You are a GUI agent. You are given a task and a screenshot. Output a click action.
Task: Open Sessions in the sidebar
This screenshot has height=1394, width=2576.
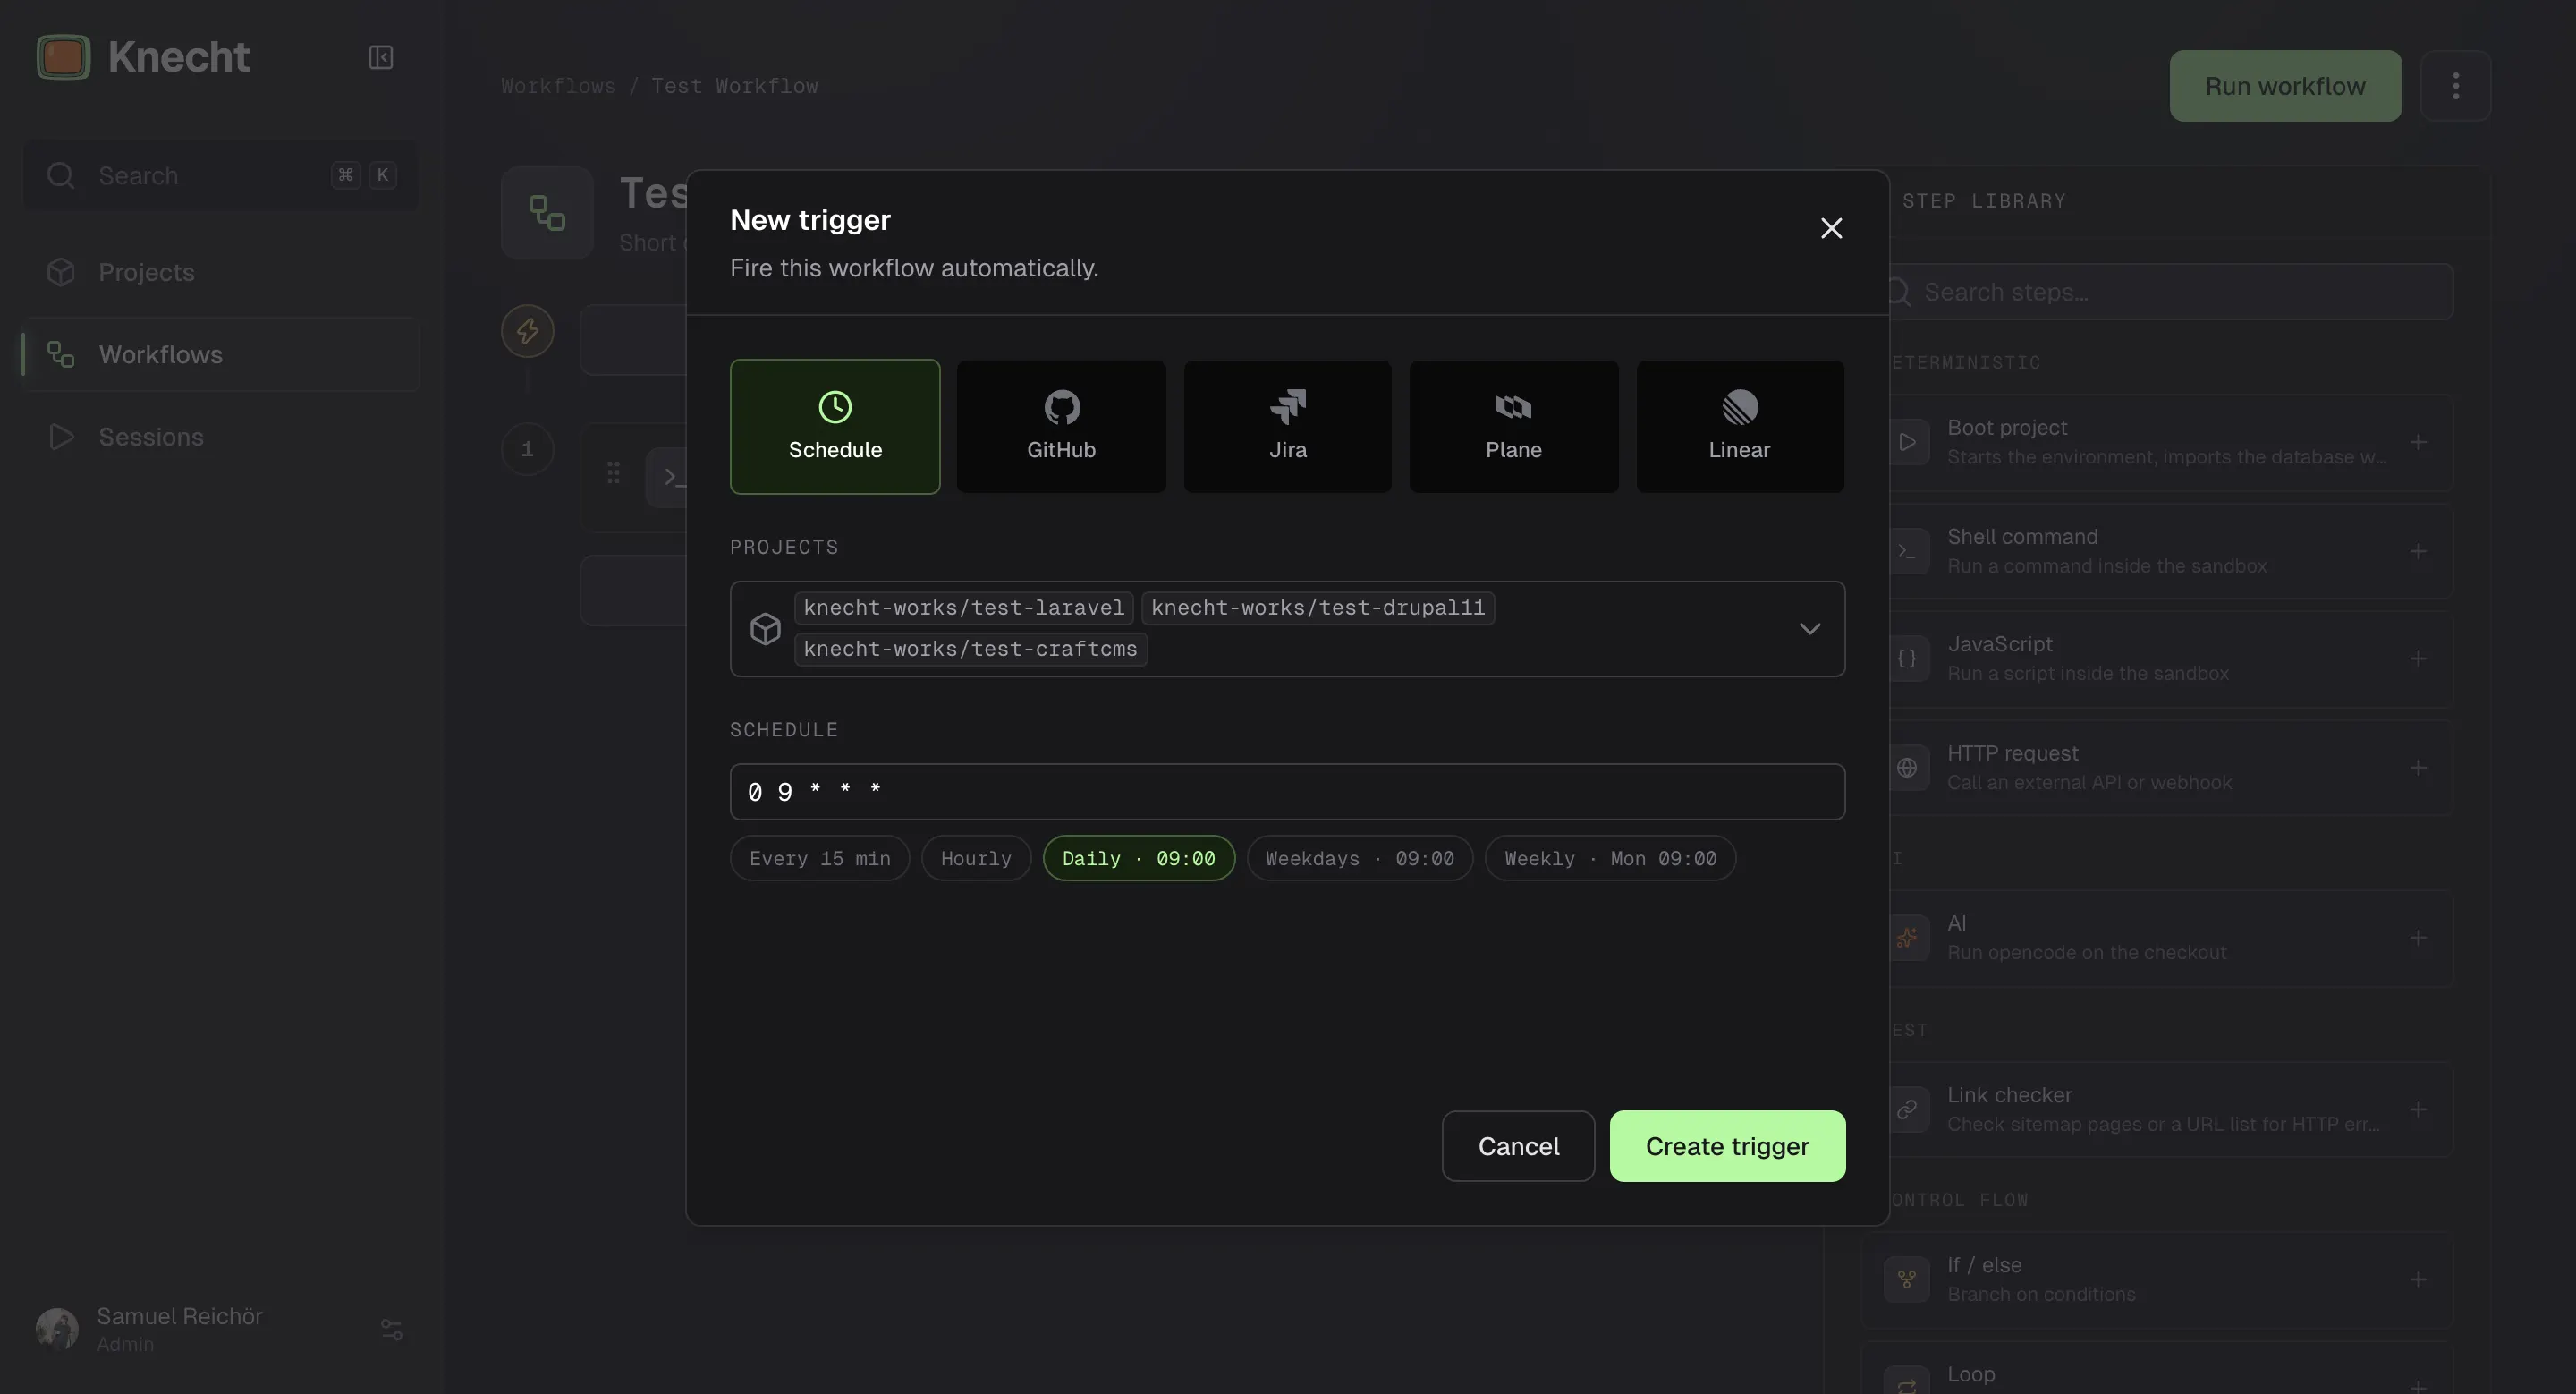click(x=221, y=437)
